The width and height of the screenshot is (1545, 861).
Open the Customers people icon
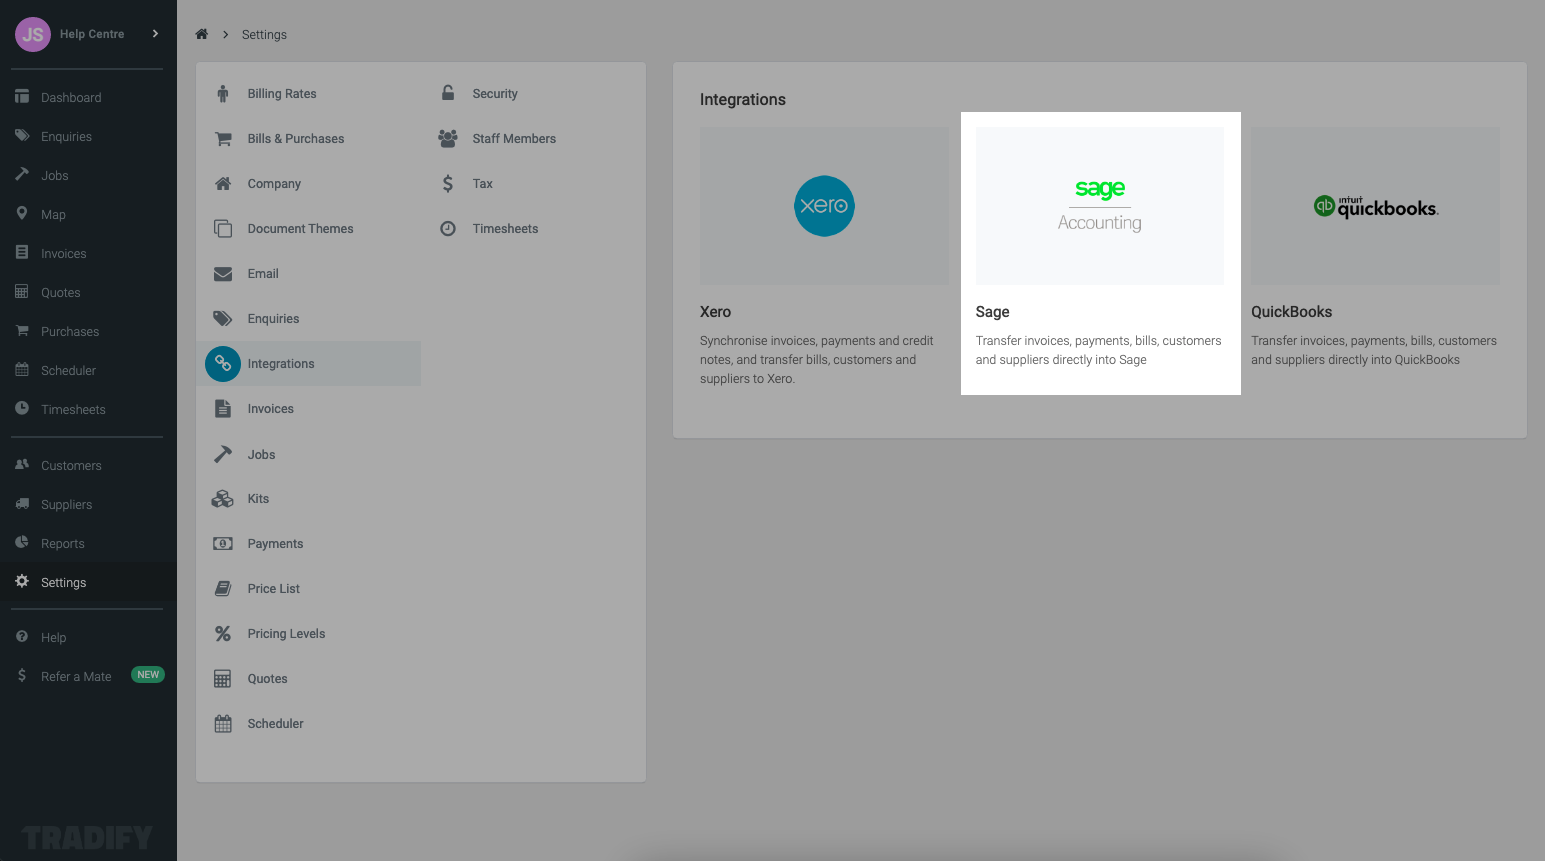tap(22, 464)
